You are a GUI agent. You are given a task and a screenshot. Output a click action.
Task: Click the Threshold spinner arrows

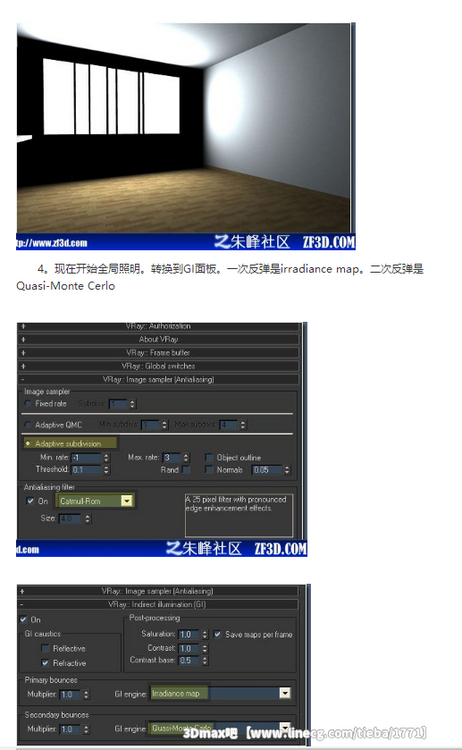[106, 470]
